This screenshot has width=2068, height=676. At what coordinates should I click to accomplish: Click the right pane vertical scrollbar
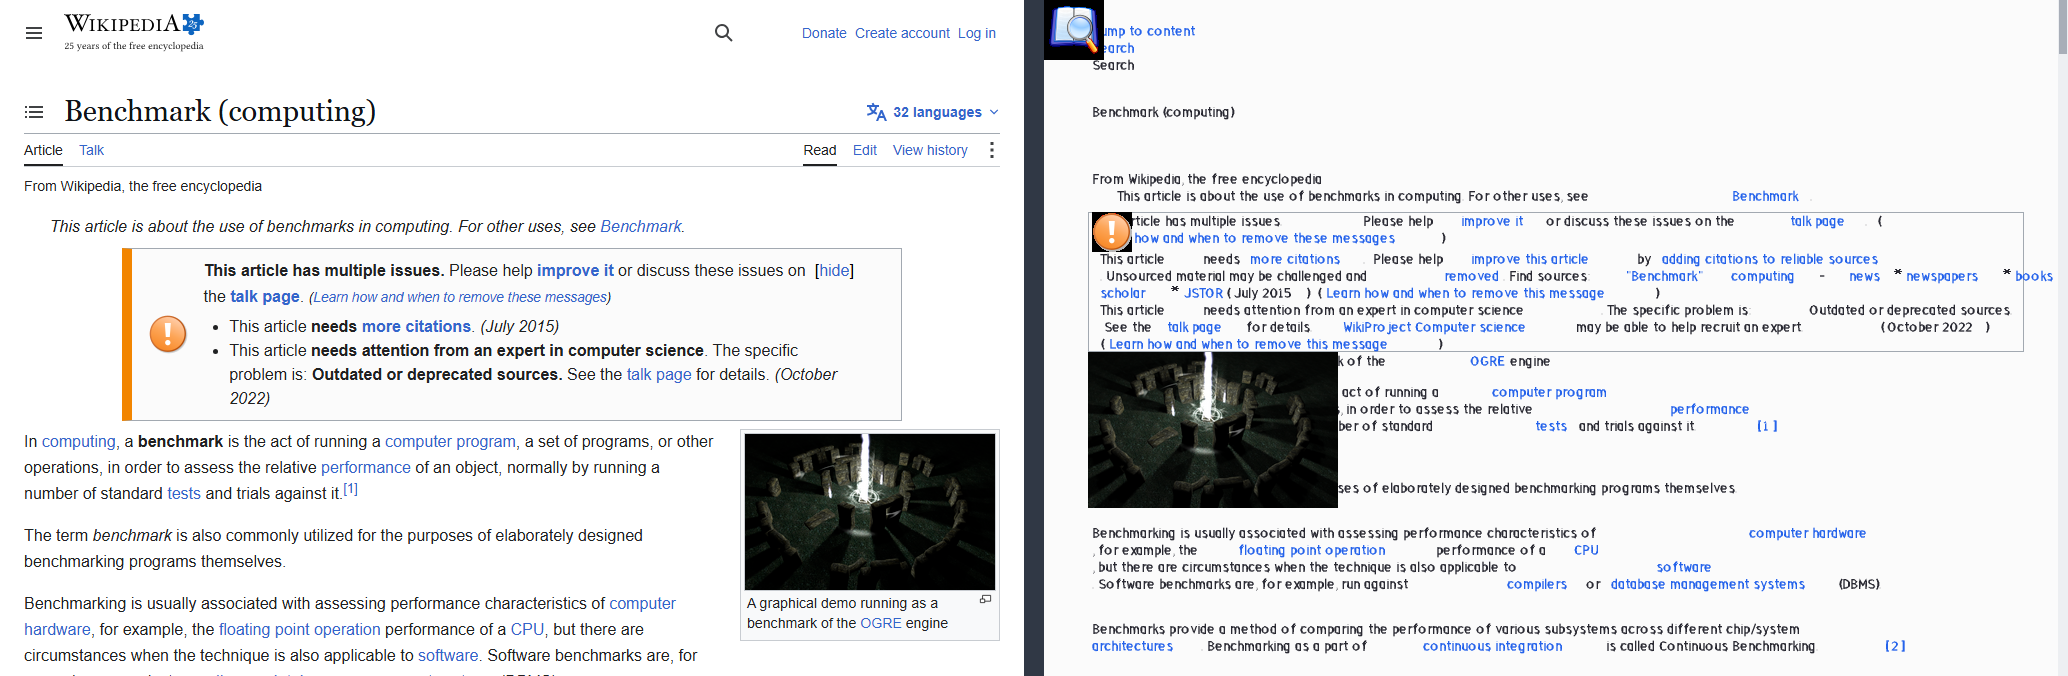coord(2062,338)
